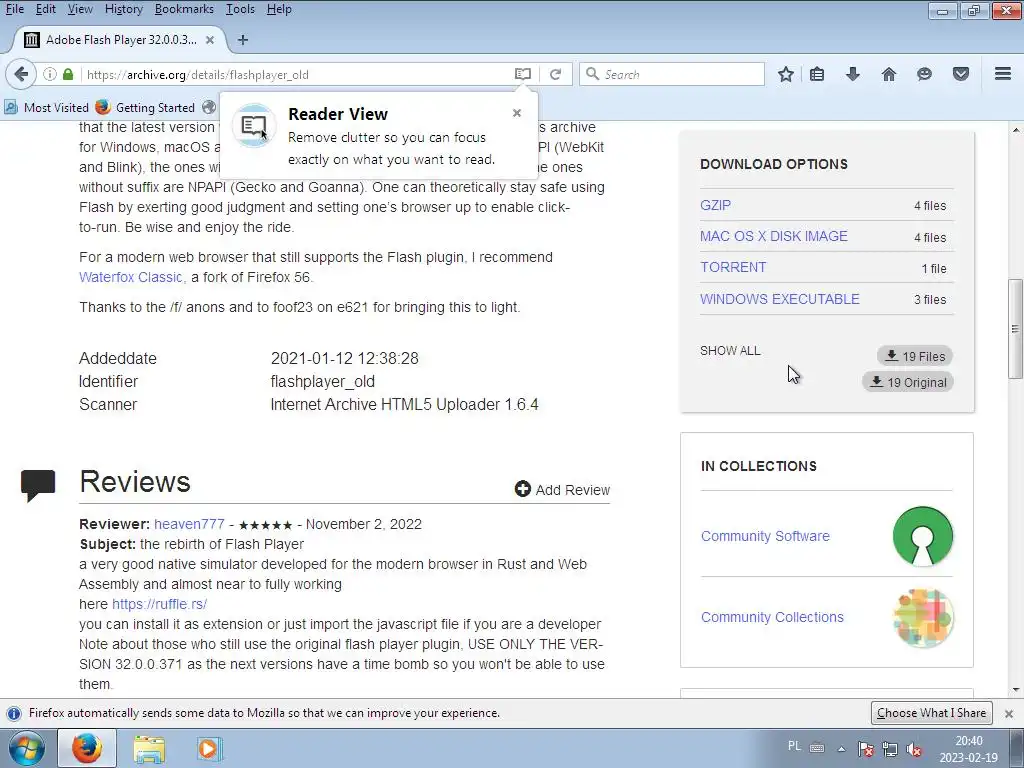Click Choose What I Share button
Image resolution: width=1024 pixels, height=768 pixels.
[x=932, y=713]
